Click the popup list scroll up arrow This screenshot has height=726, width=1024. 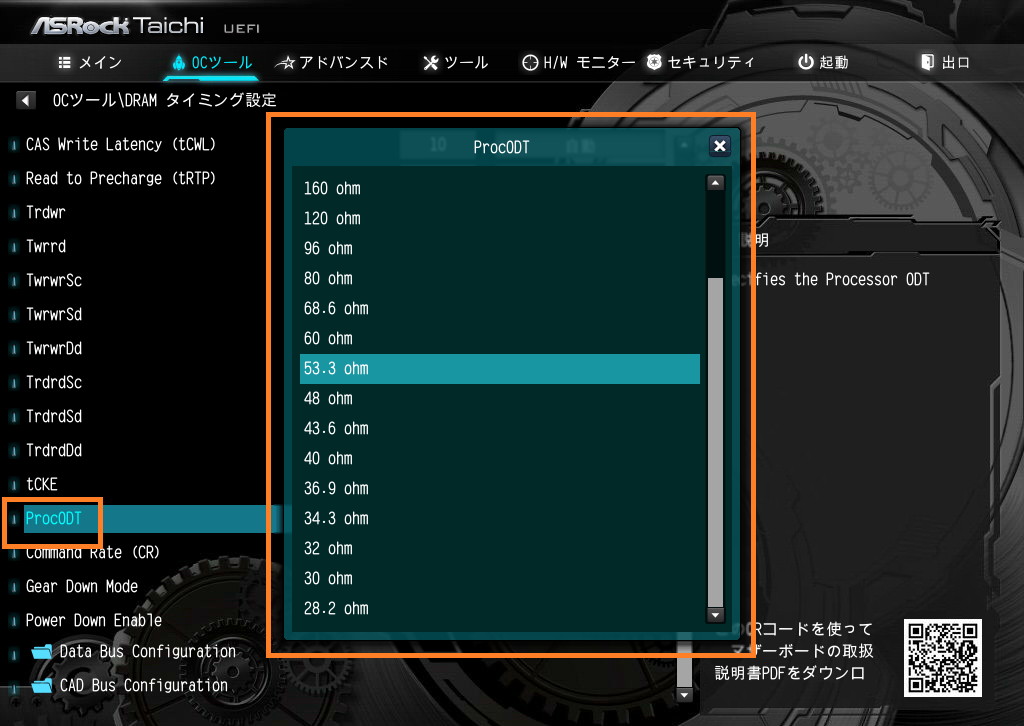coord(716,183)
